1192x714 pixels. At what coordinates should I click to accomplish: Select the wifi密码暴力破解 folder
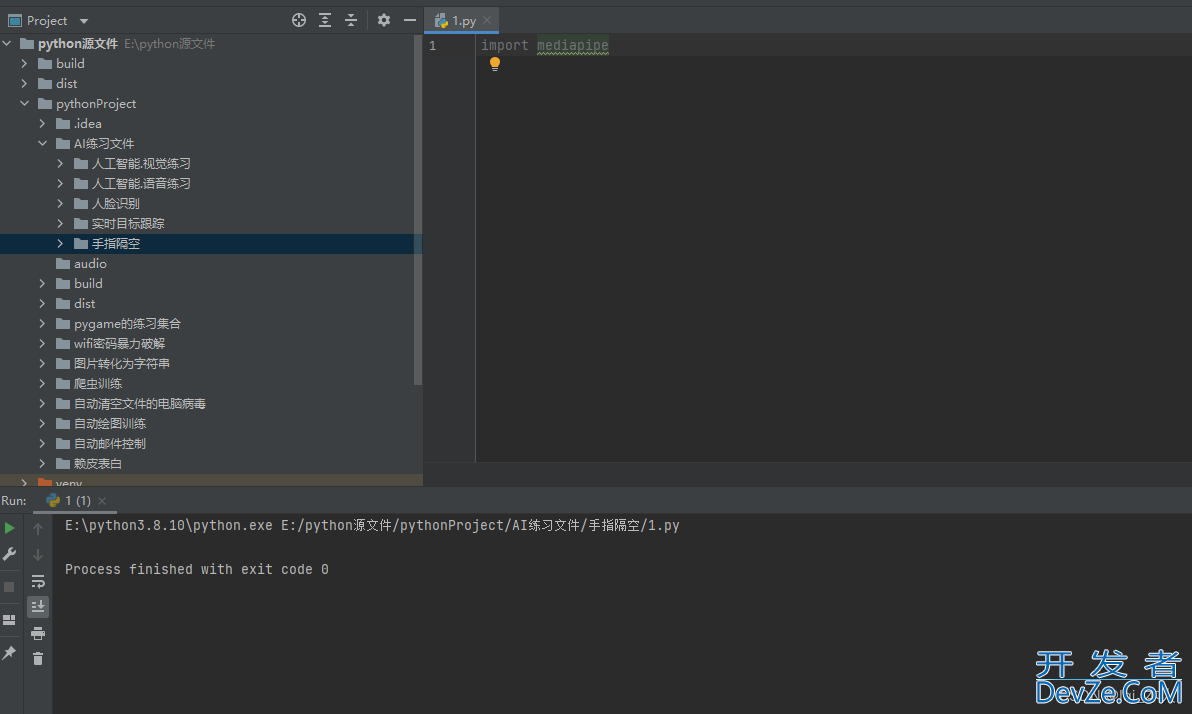tap(119, 344)
